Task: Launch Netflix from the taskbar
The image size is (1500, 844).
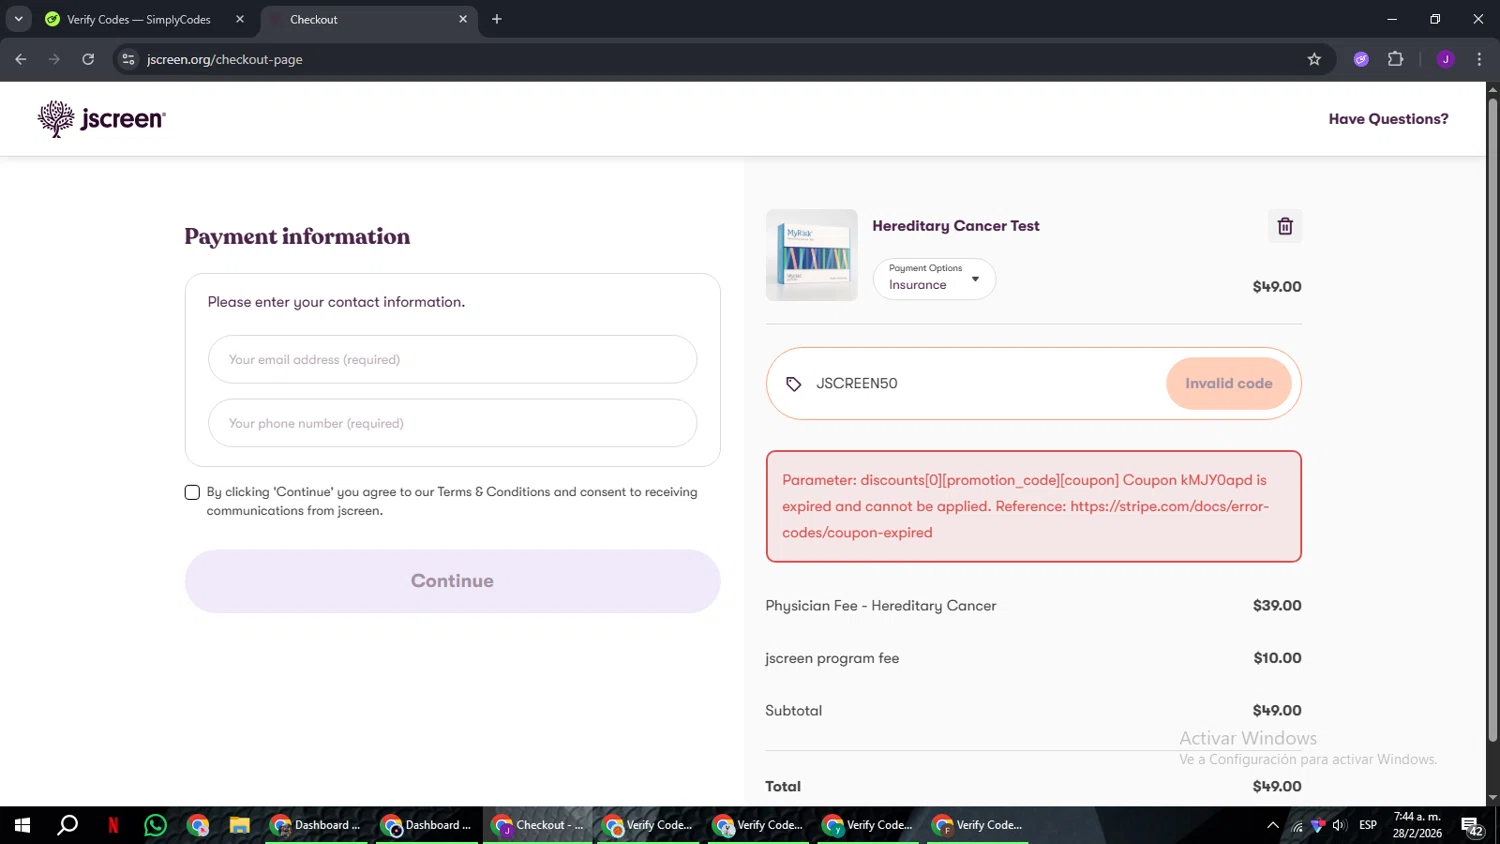Action: [113, 825]
